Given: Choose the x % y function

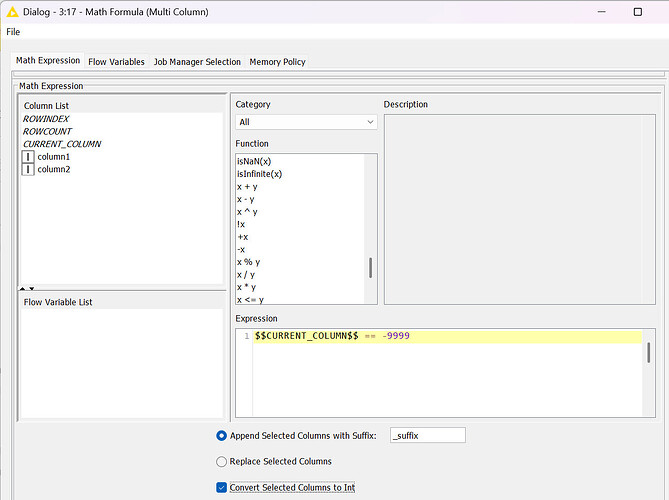Looking at the screenshot, I should [248, 262].
